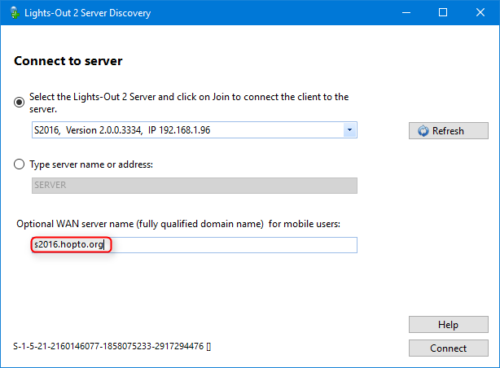Close the Server Discovery window
This screenshot has width=500, height=368.
coord(480,13)
